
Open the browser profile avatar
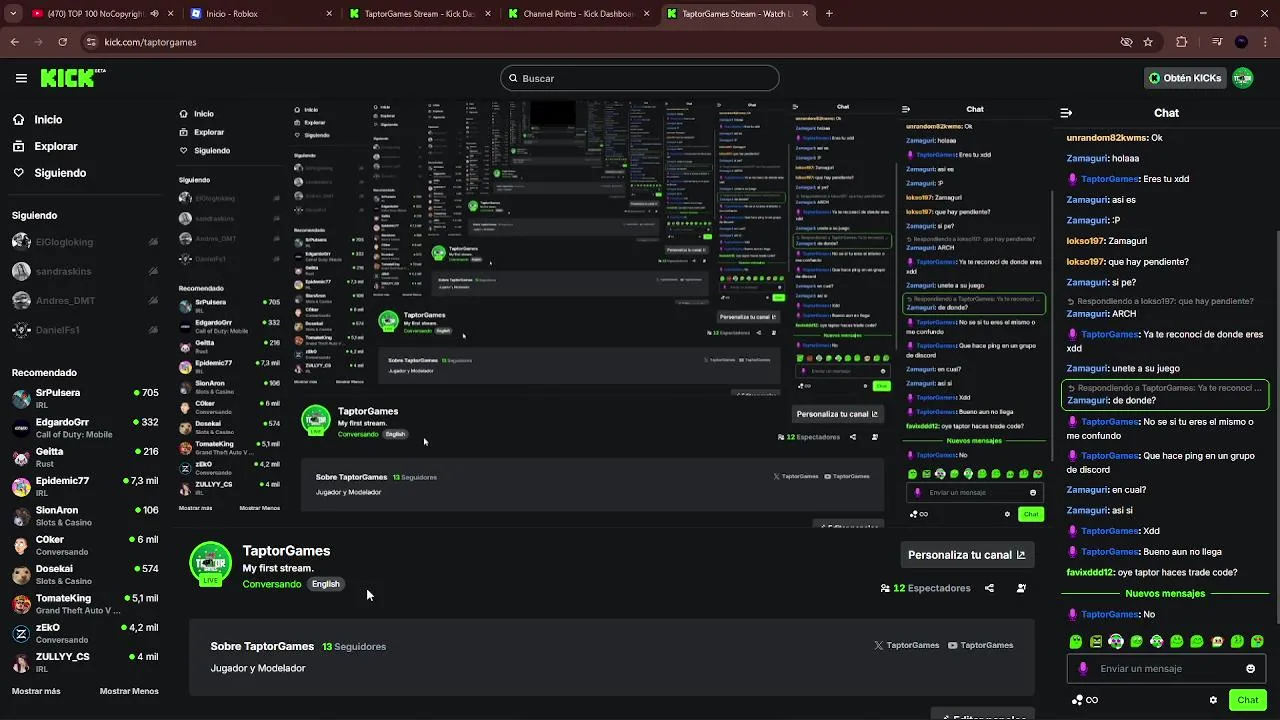[x=1241, y=42]
